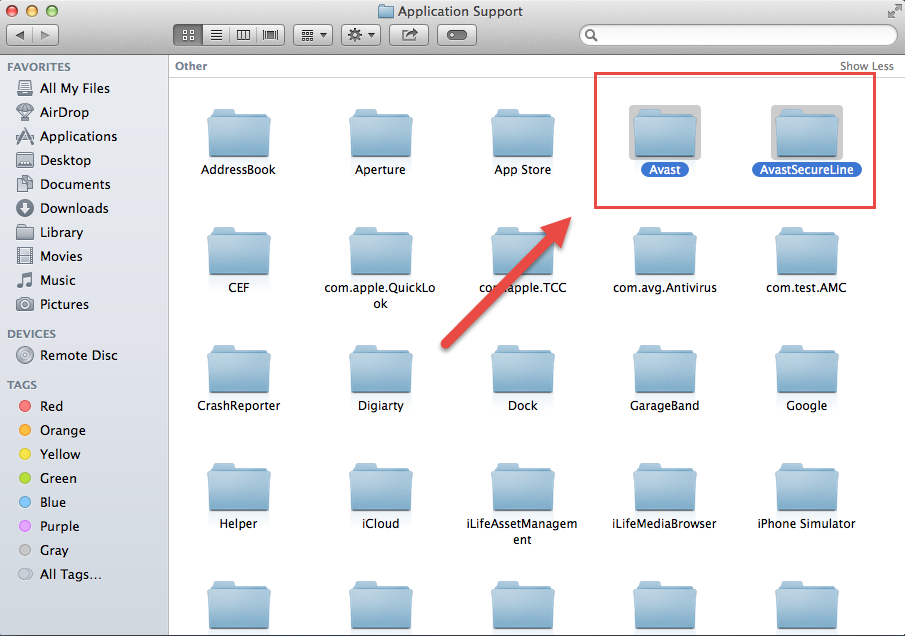Click the back navigation arrow
Screen dimensions: 905x636
(19, 34)
